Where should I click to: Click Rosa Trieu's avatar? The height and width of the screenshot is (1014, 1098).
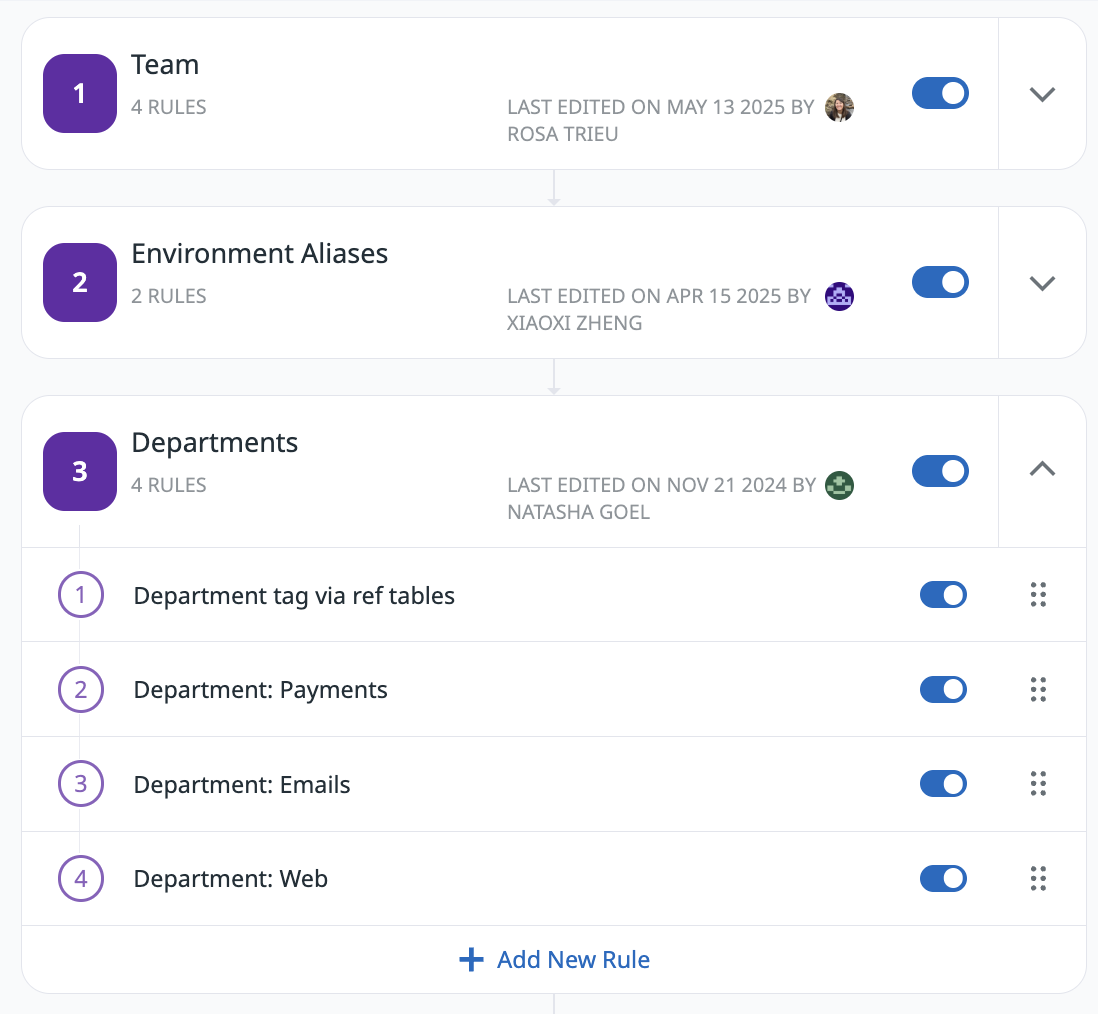point(839,107)
